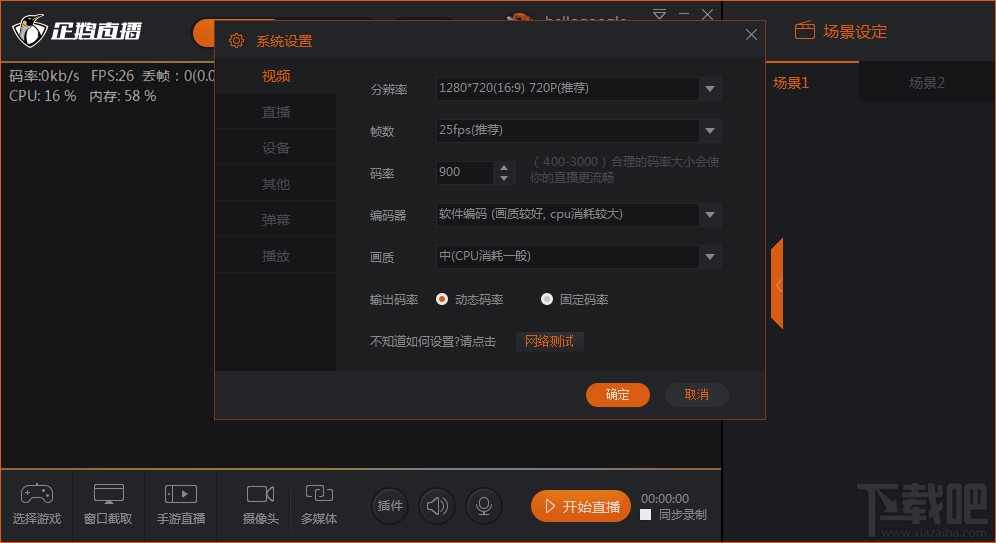Screen dimensions: 996x543
Task: Decrease the 码率 value with down arrow
Action: (x=504, y=178)
